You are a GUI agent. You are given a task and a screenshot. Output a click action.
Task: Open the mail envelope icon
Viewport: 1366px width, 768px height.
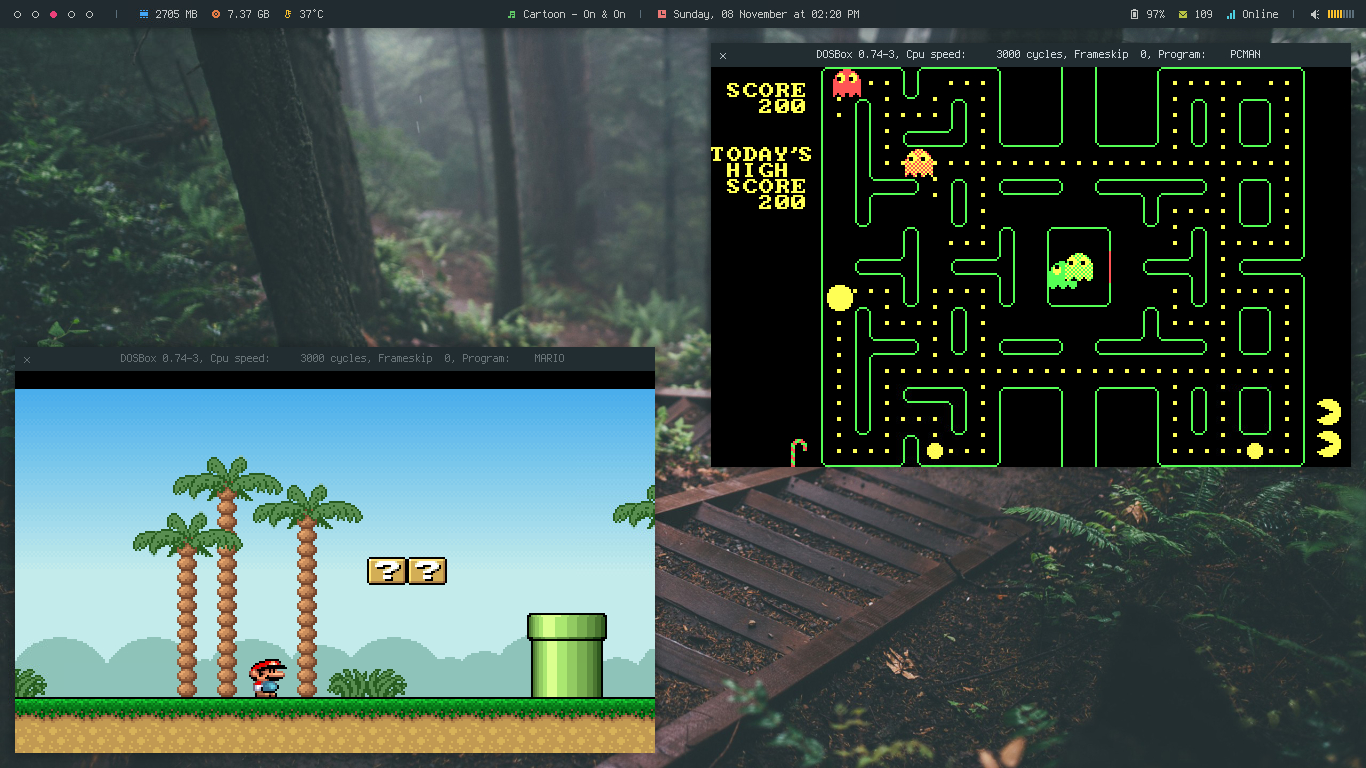(1183, 15)
